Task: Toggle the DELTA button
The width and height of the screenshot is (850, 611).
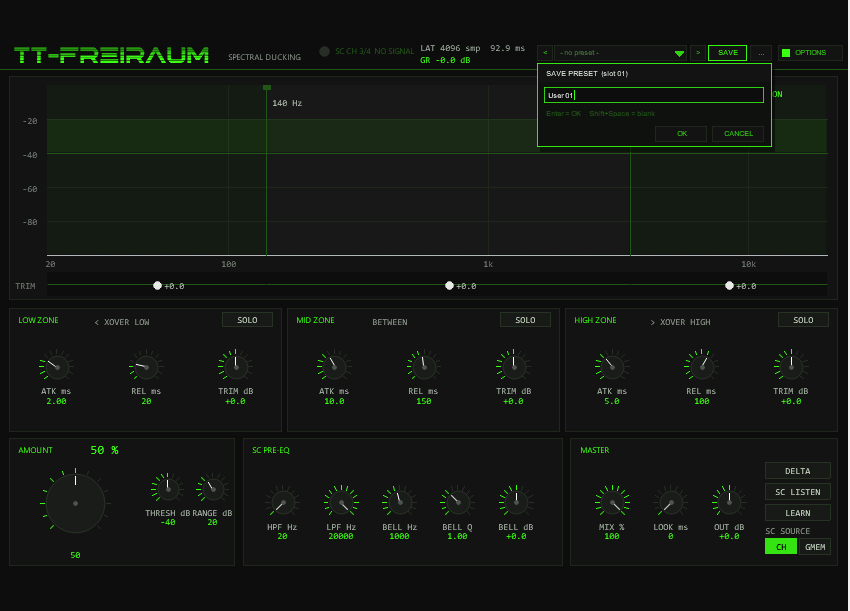Action: tap(797, 471)
